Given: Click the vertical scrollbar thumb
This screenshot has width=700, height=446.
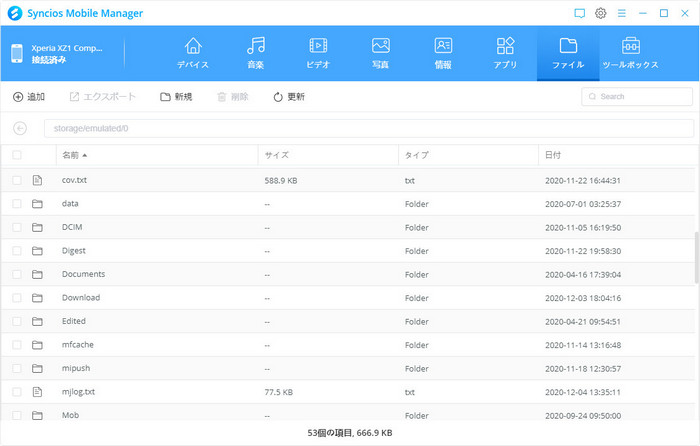Looking at the screenshot, I should pos(696,258).
